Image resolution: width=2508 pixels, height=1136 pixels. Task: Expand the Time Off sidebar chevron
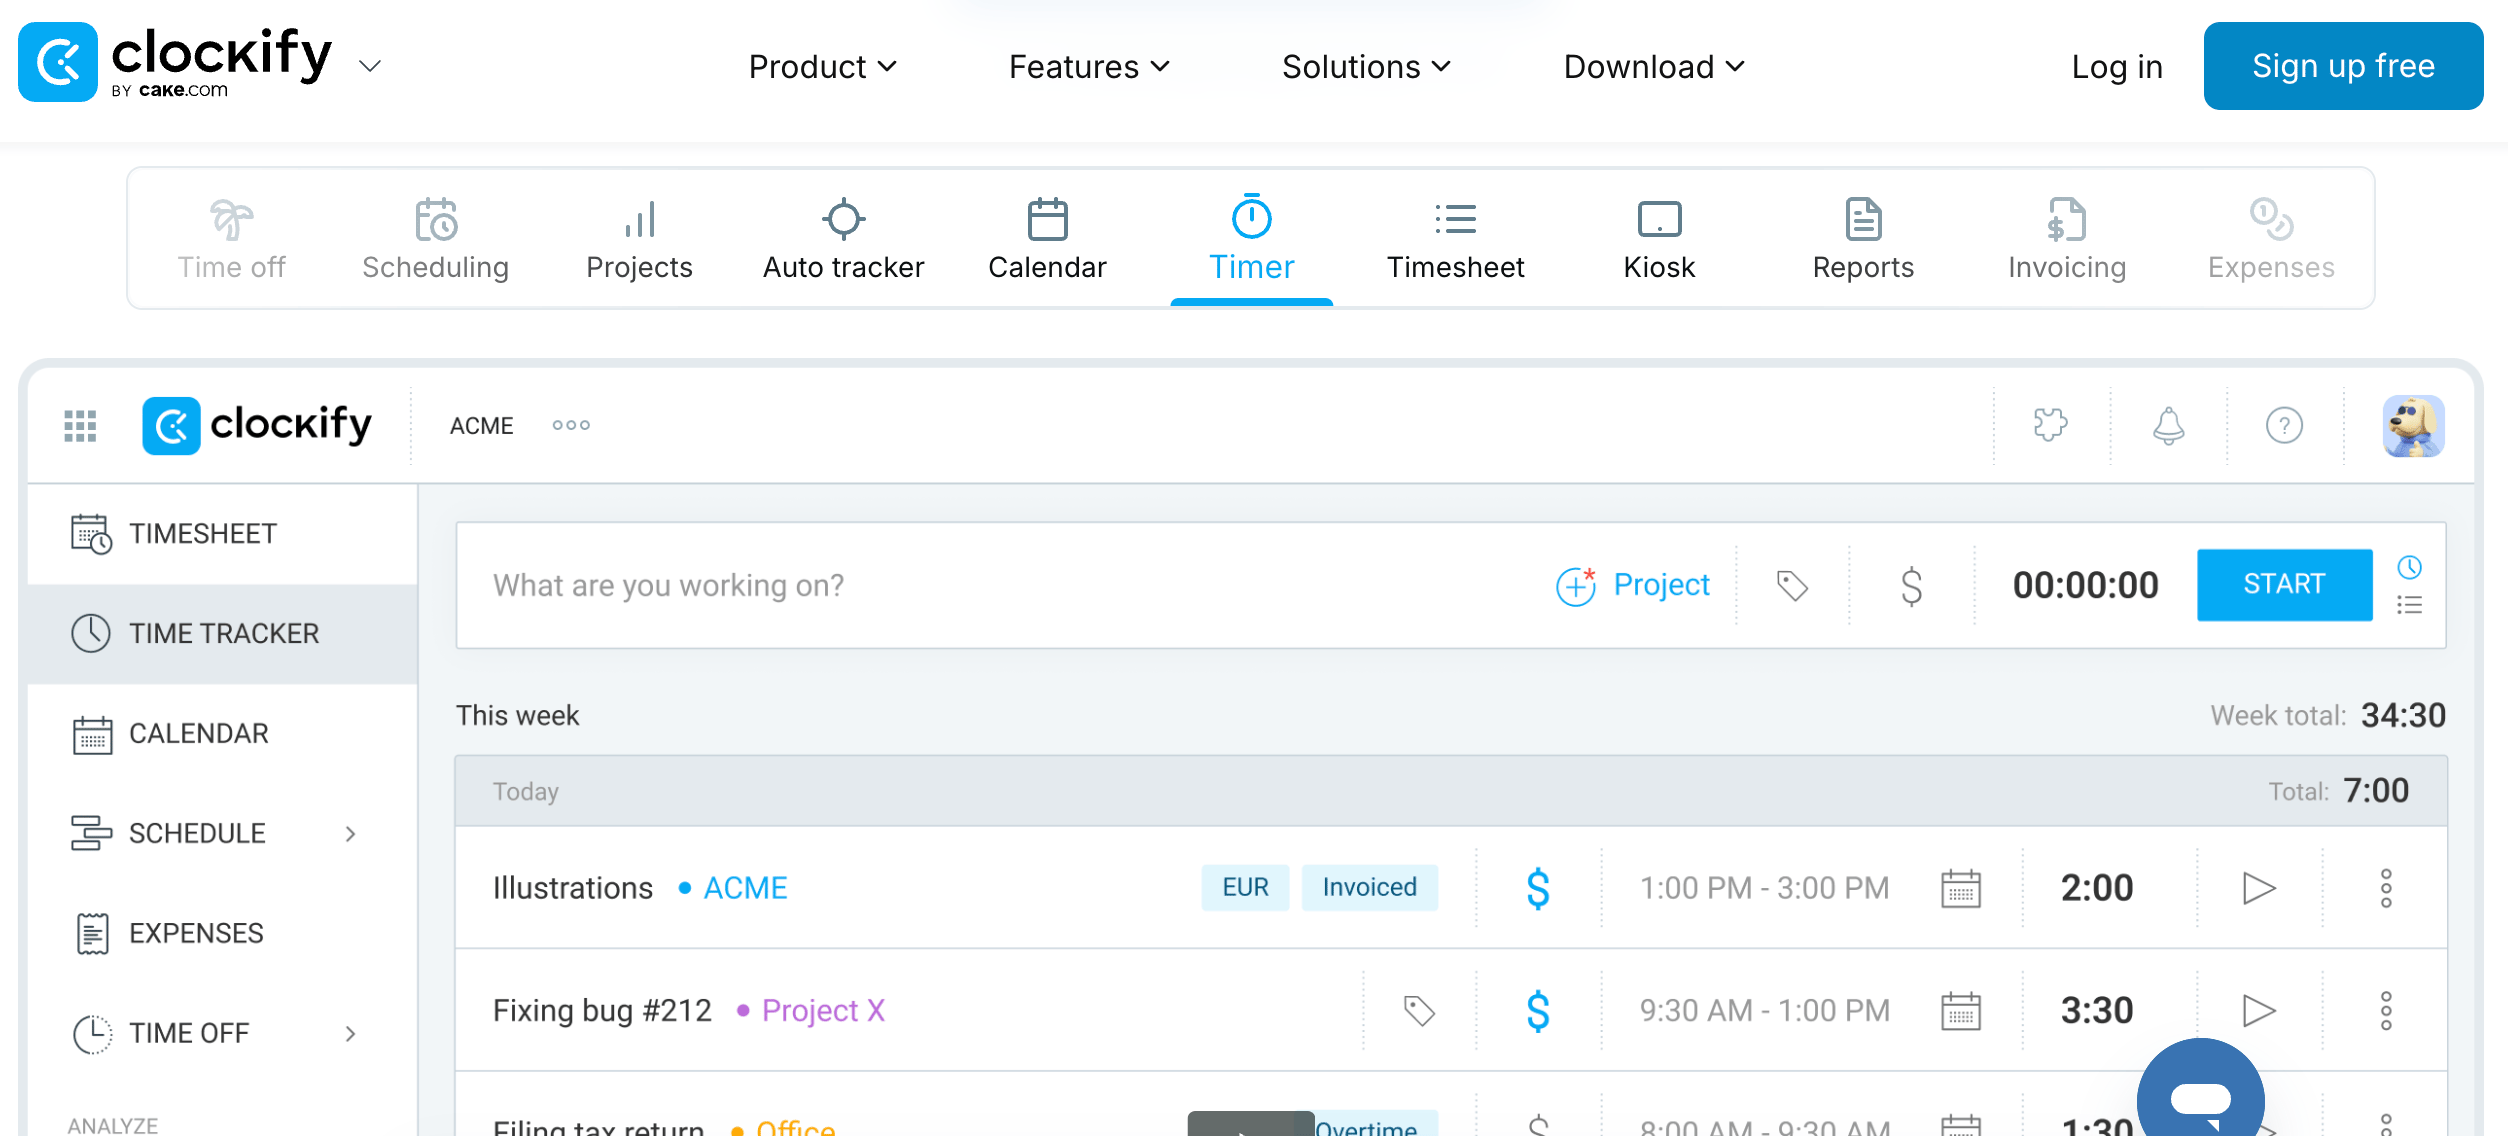(350, 1034)
